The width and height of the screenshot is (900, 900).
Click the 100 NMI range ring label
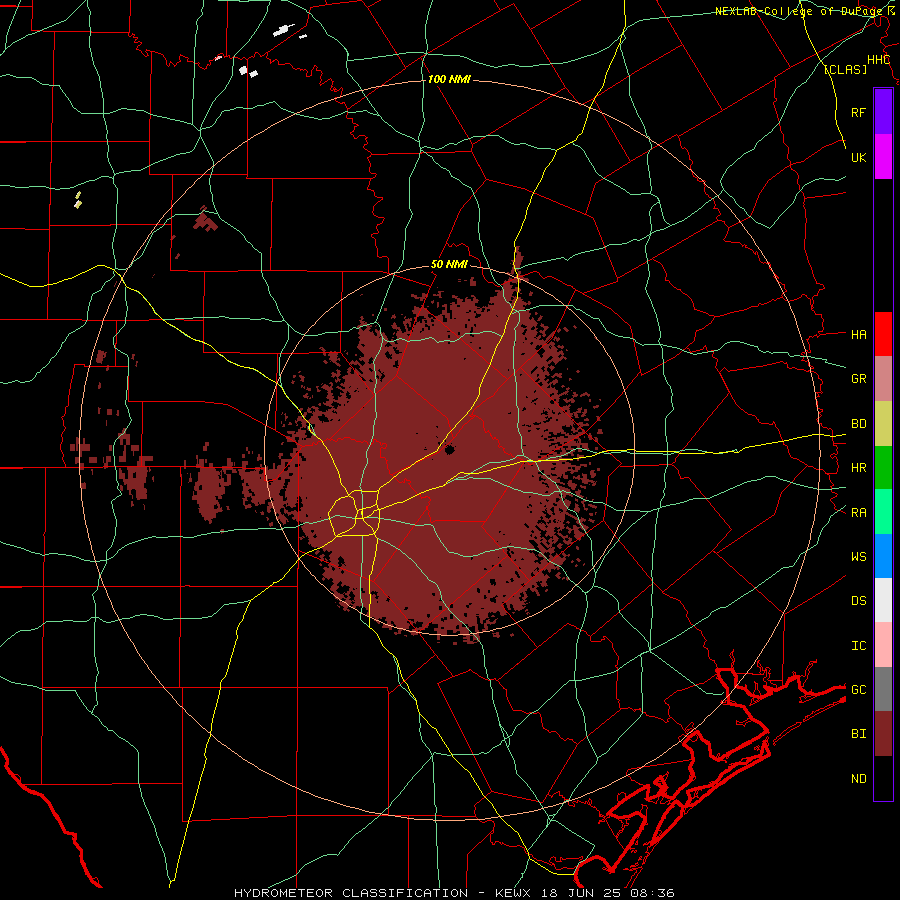[449, 79]
